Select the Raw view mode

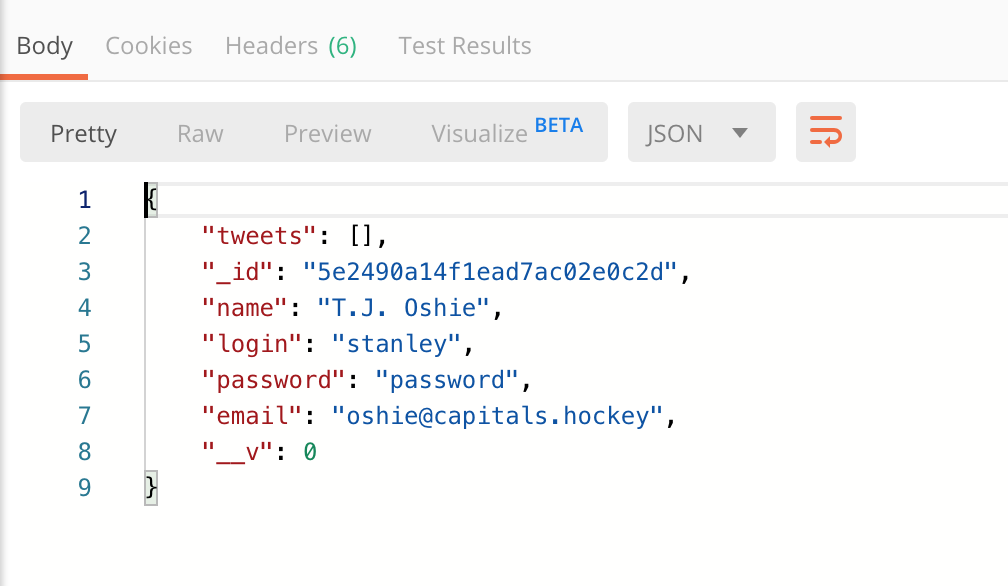tap(200, 133)
